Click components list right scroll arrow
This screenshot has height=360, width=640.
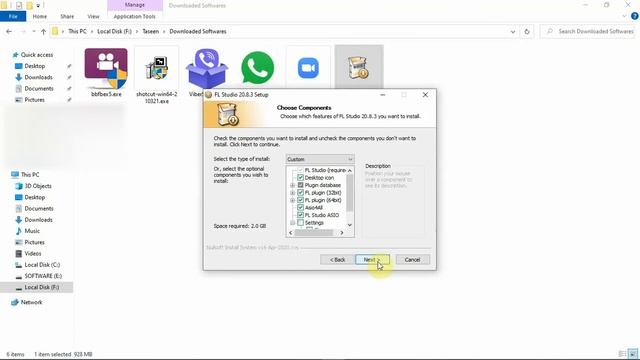(x=342, y=233)
